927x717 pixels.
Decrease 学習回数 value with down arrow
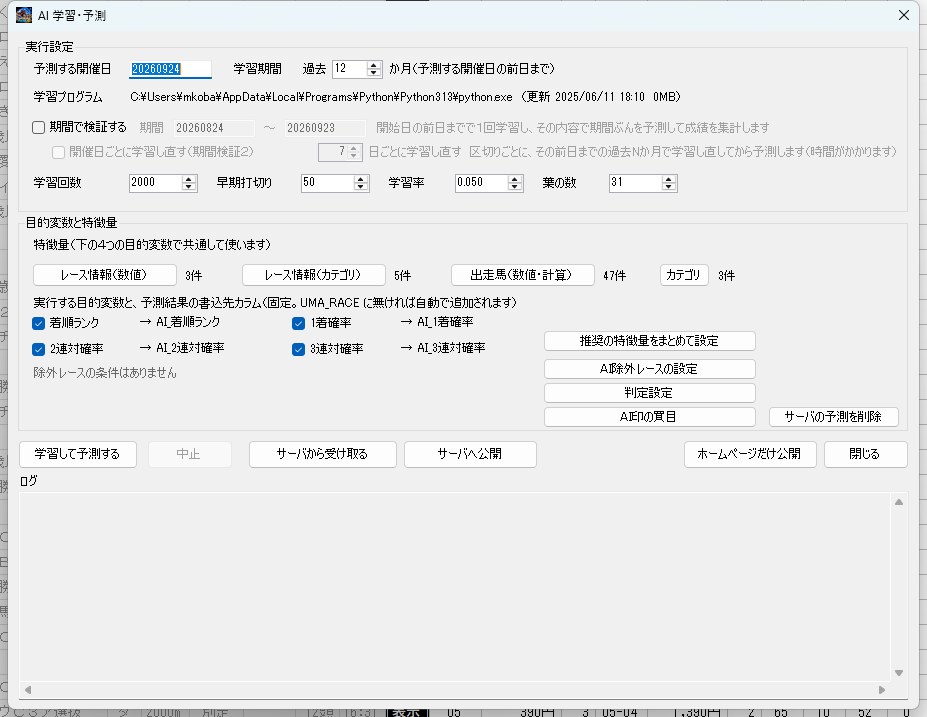(x=189, y=186)
